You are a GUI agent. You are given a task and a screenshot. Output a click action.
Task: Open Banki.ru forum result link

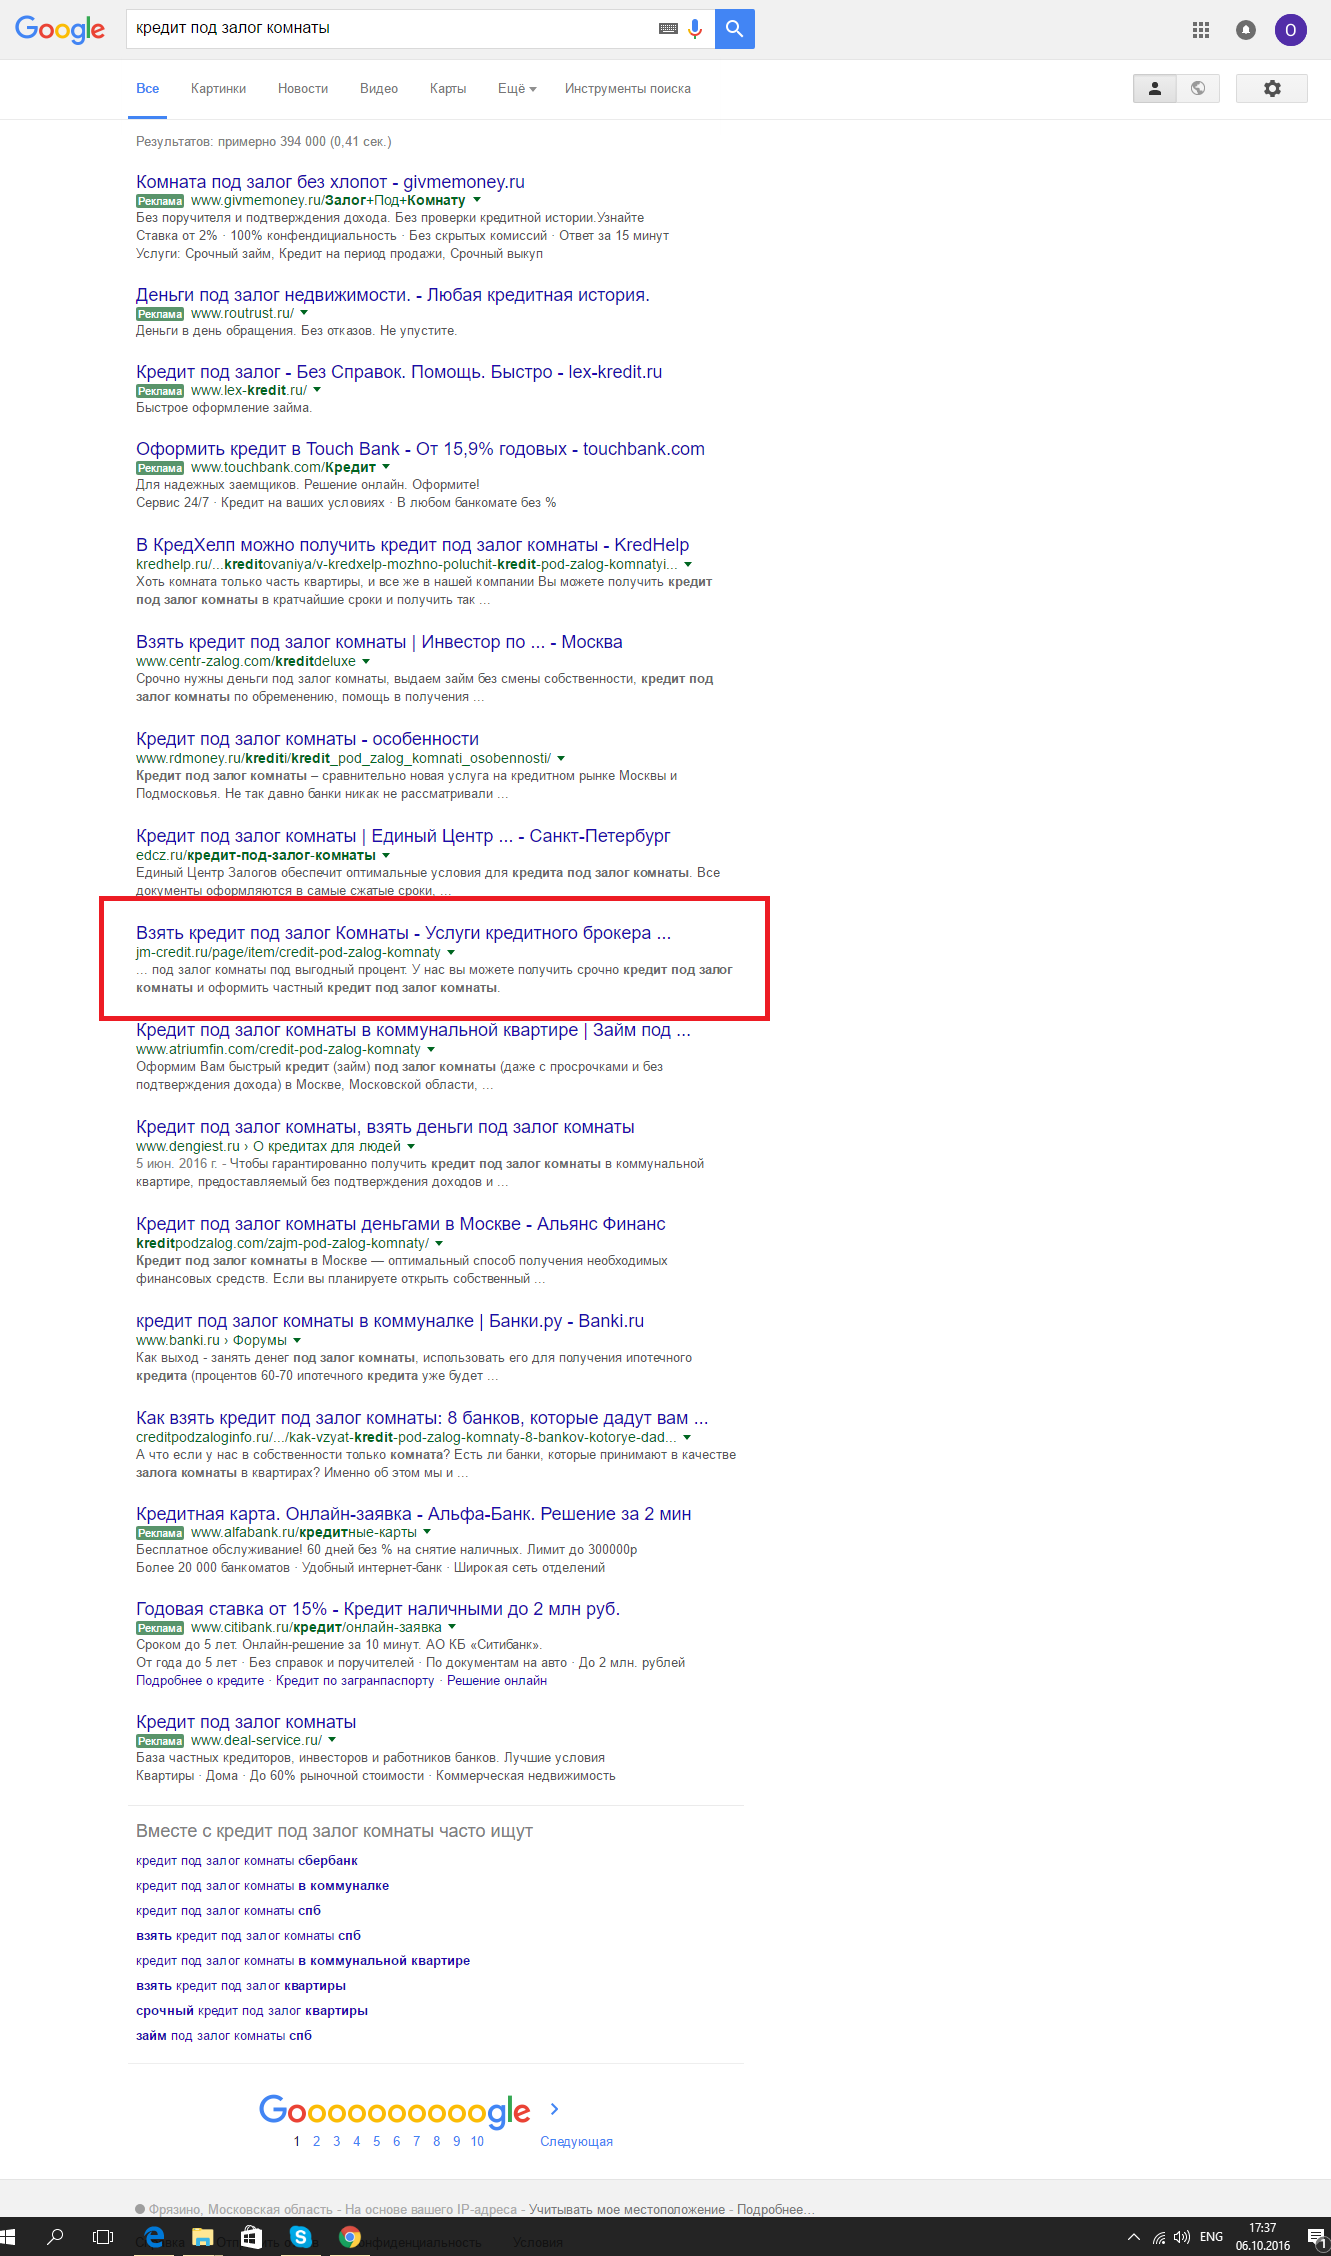(x=390, y=1321)
